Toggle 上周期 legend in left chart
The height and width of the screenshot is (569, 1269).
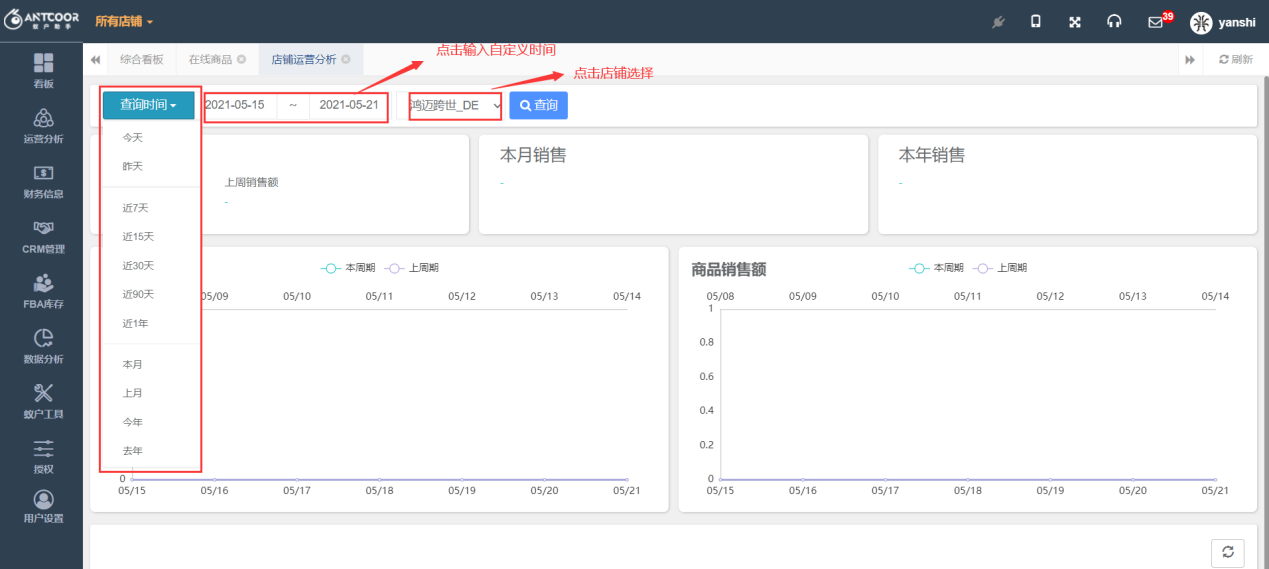[x=411, y=268]
